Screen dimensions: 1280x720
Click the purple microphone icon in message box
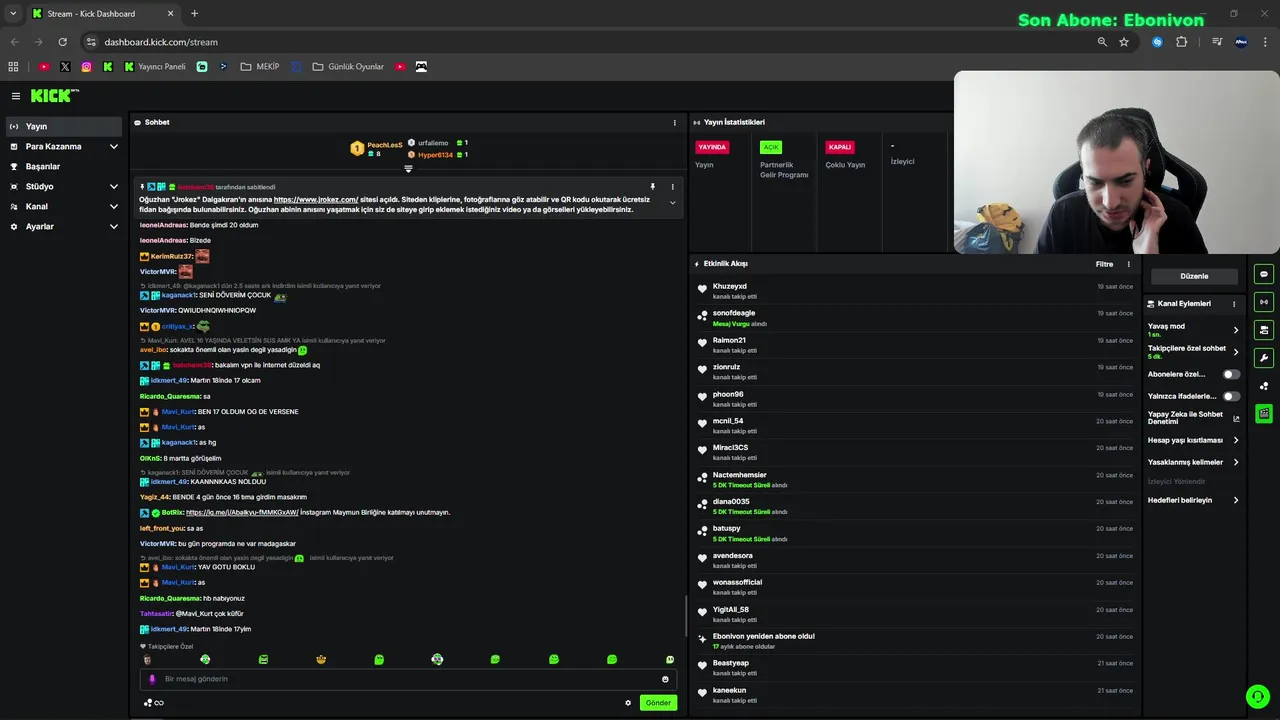153,679
